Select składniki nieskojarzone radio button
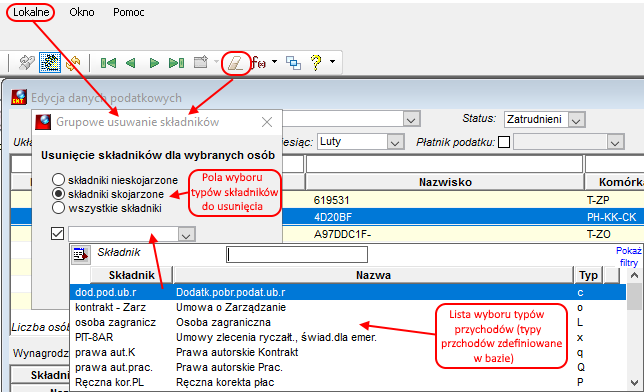The height and width of the screenshot is (392, 644). coord(58,180)
